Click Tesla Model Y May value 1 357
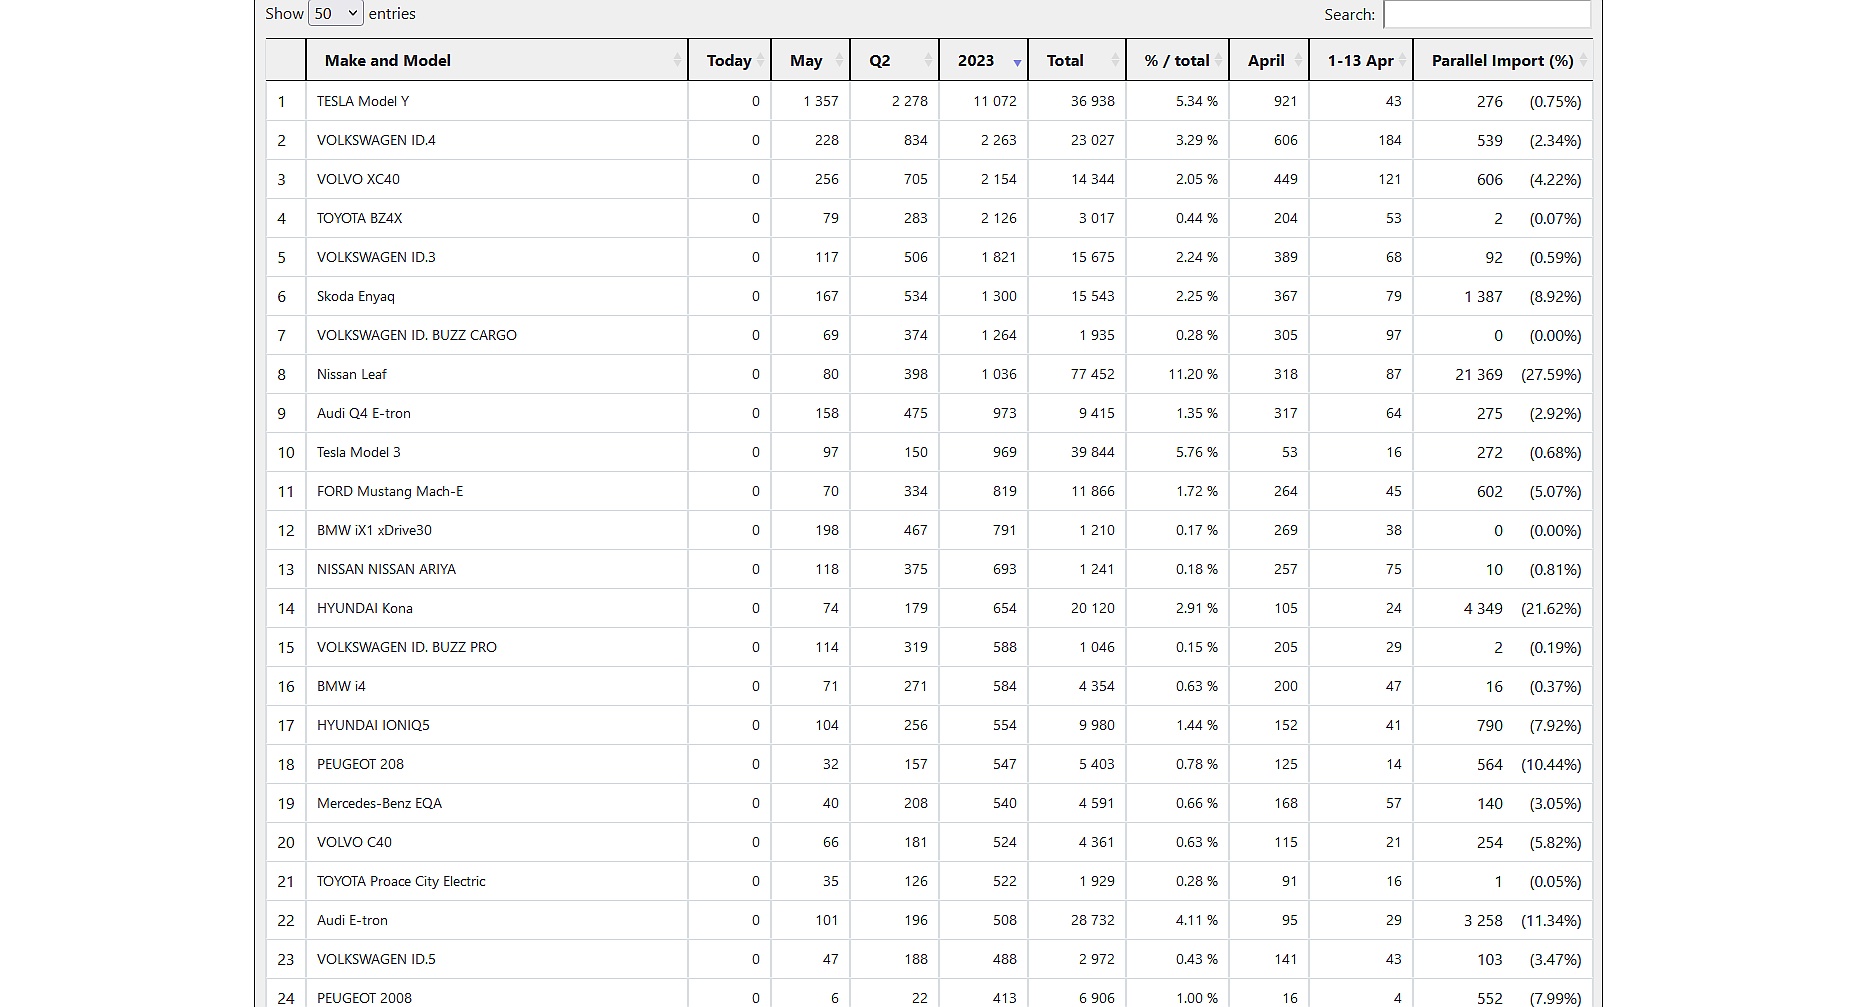This screenshot has height=1007, width=1875. click(821, 101)
